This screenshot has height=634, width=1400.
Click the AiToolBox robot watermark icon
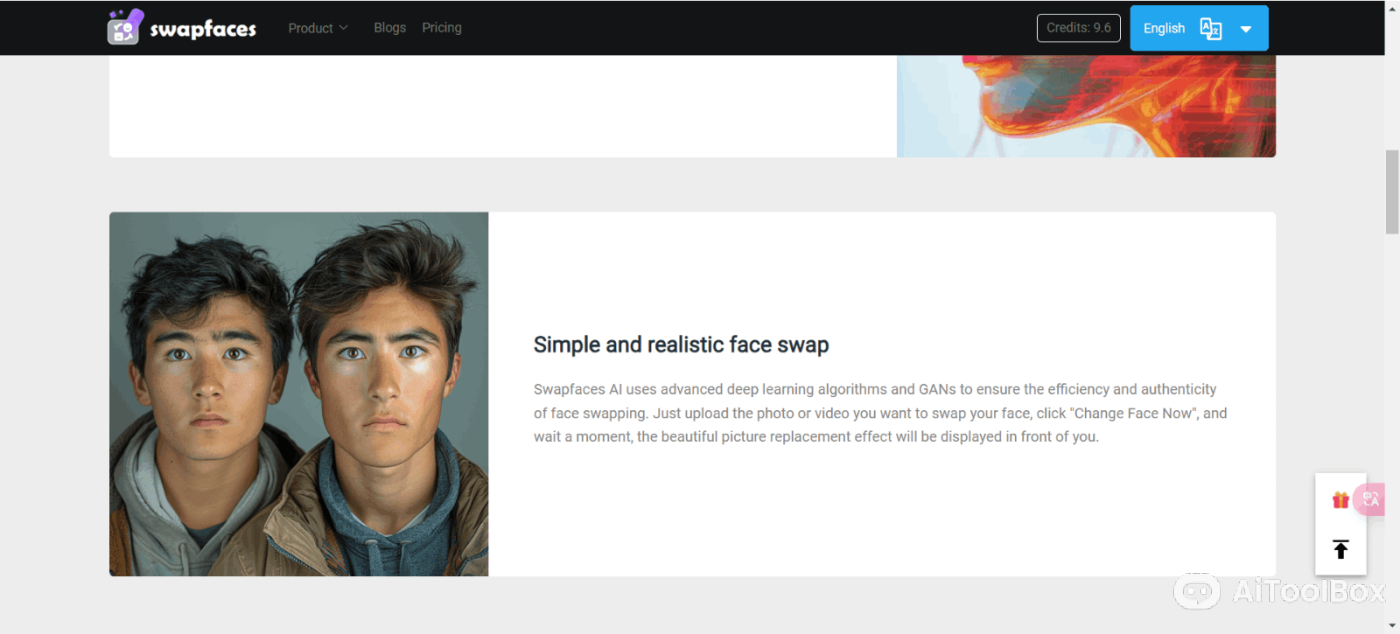pyautogui.click(x=1196, y=591)
